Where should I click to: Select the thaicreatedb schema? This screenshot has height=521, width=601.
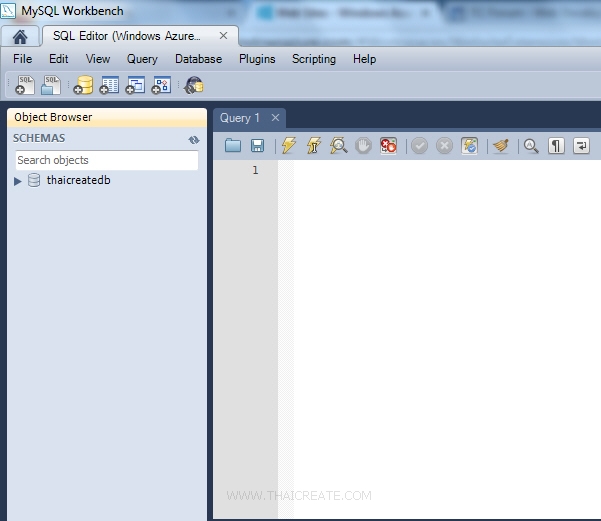(79, 180)
